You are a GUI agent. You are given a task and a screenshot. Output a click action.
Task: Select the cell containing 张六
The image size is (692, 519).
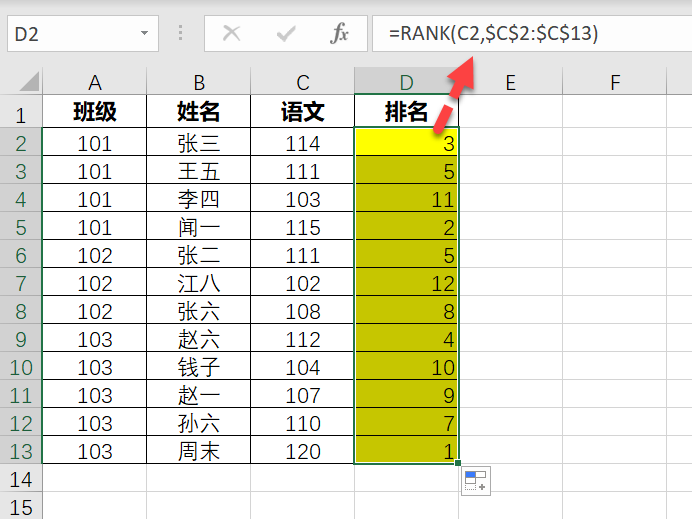[x=199, y=312]
